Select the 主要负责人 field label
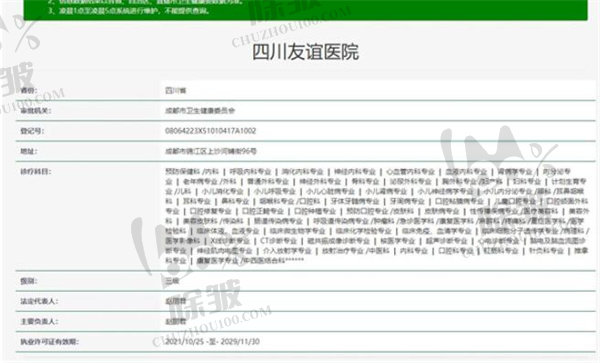 pyautogui.click(x=39, y=321)
